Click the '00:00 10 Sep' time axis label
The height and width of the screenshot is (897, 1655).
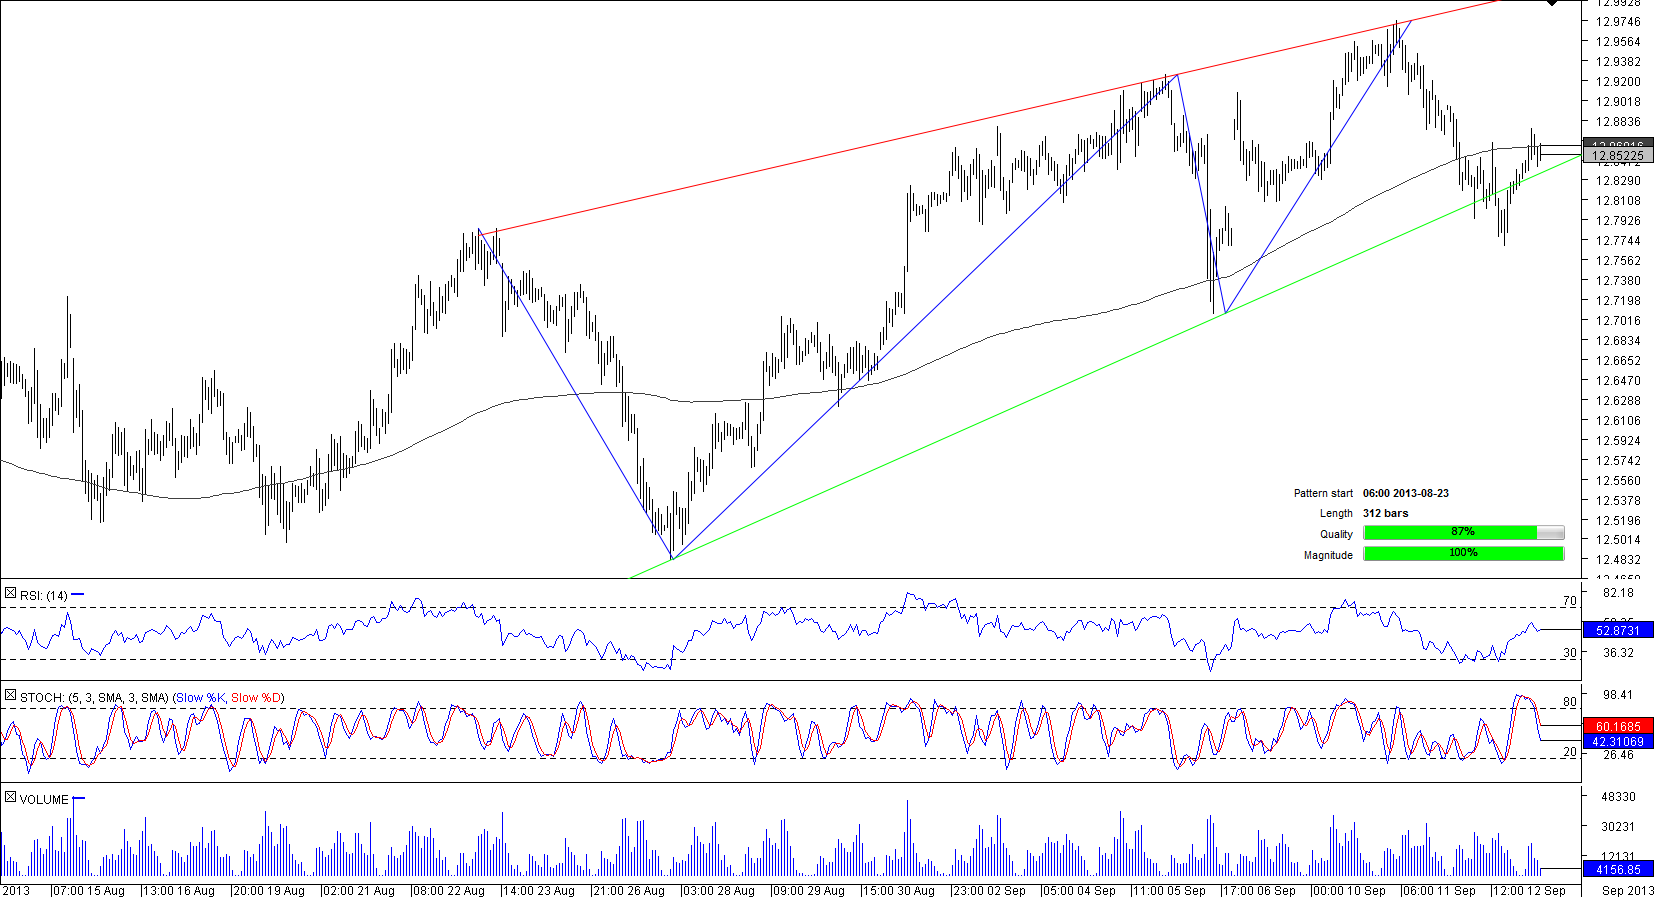pyautogui.click(x=1348, y=890)
